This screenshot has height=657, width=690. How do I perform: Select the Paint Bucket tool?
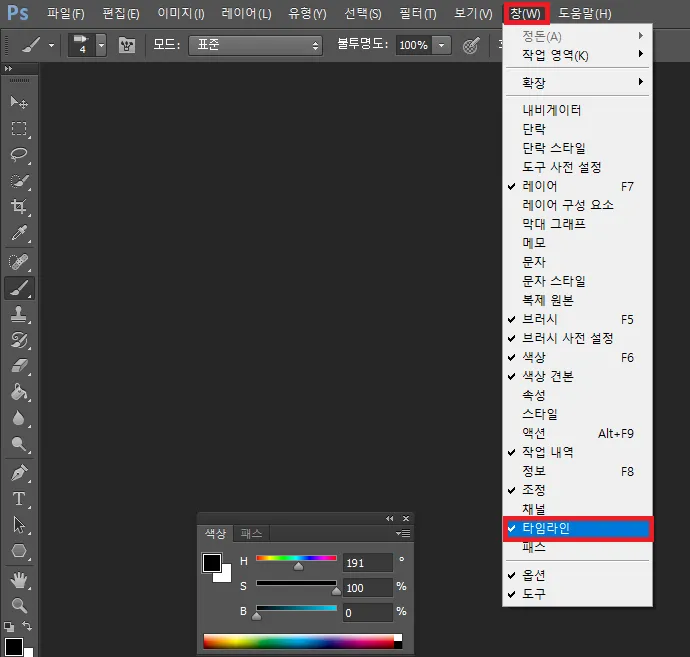19,392
